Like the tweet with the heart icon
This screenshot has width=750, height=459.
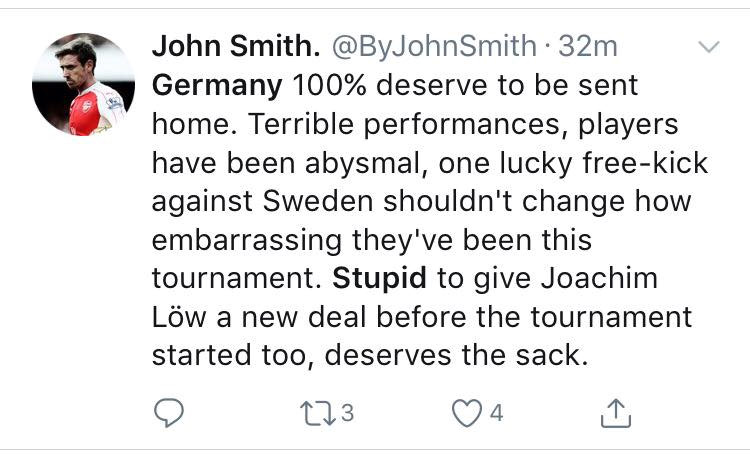467,411
